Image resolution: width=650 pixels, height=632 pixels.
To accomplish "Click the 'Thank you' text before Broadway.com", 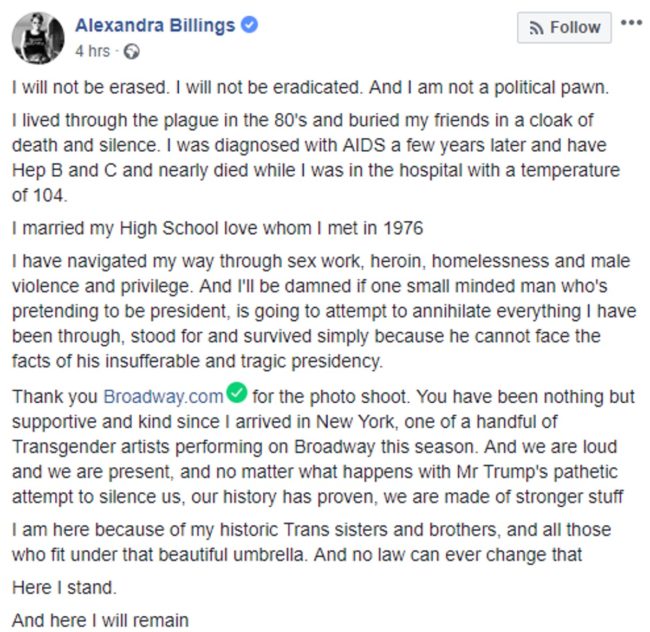I will click(56, 399).
